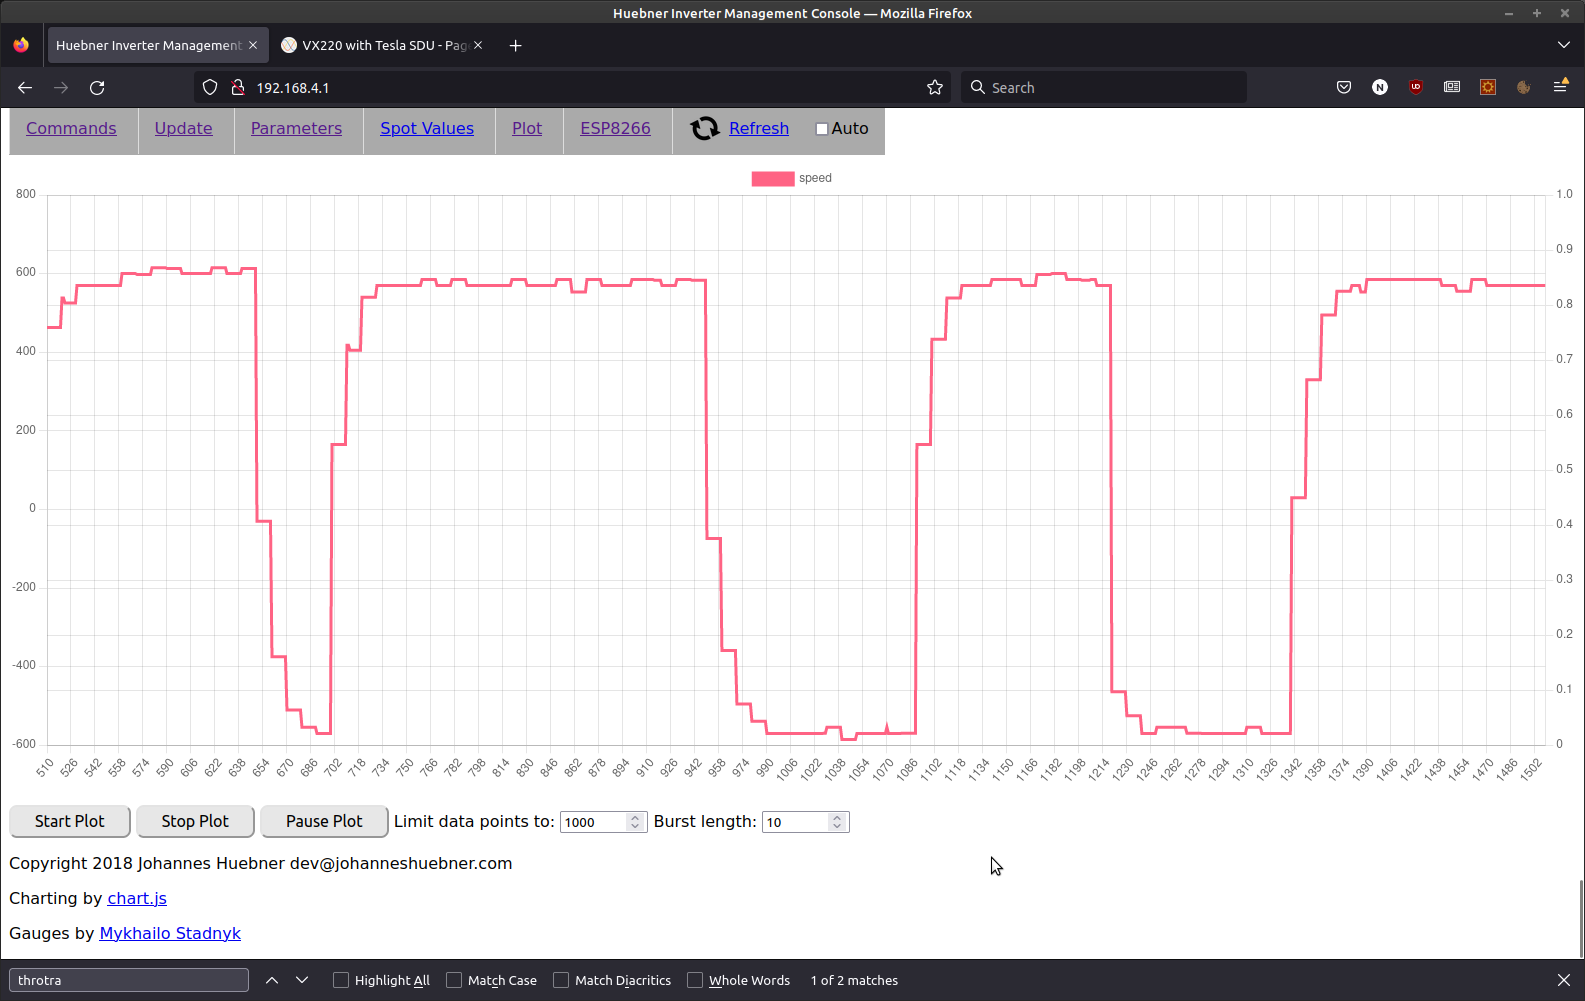This screenshot has width=1585, height=1001.
Task: Open the list all tabs dropdown
Action: (1564, 45)
